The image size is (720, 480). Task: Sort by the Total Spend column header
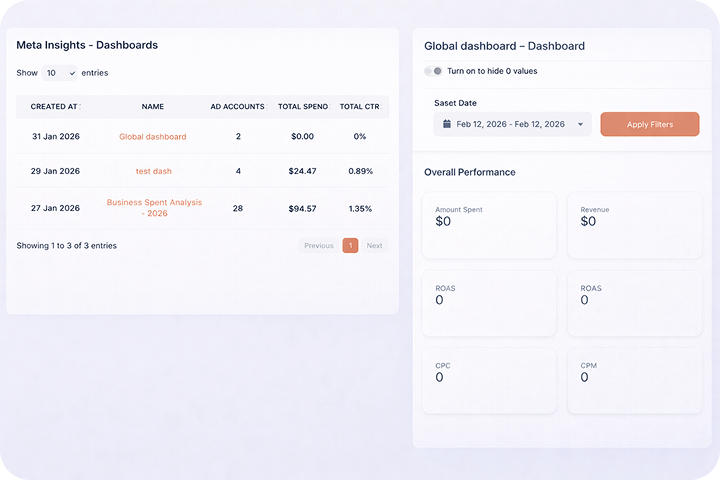tap(302, 107)
